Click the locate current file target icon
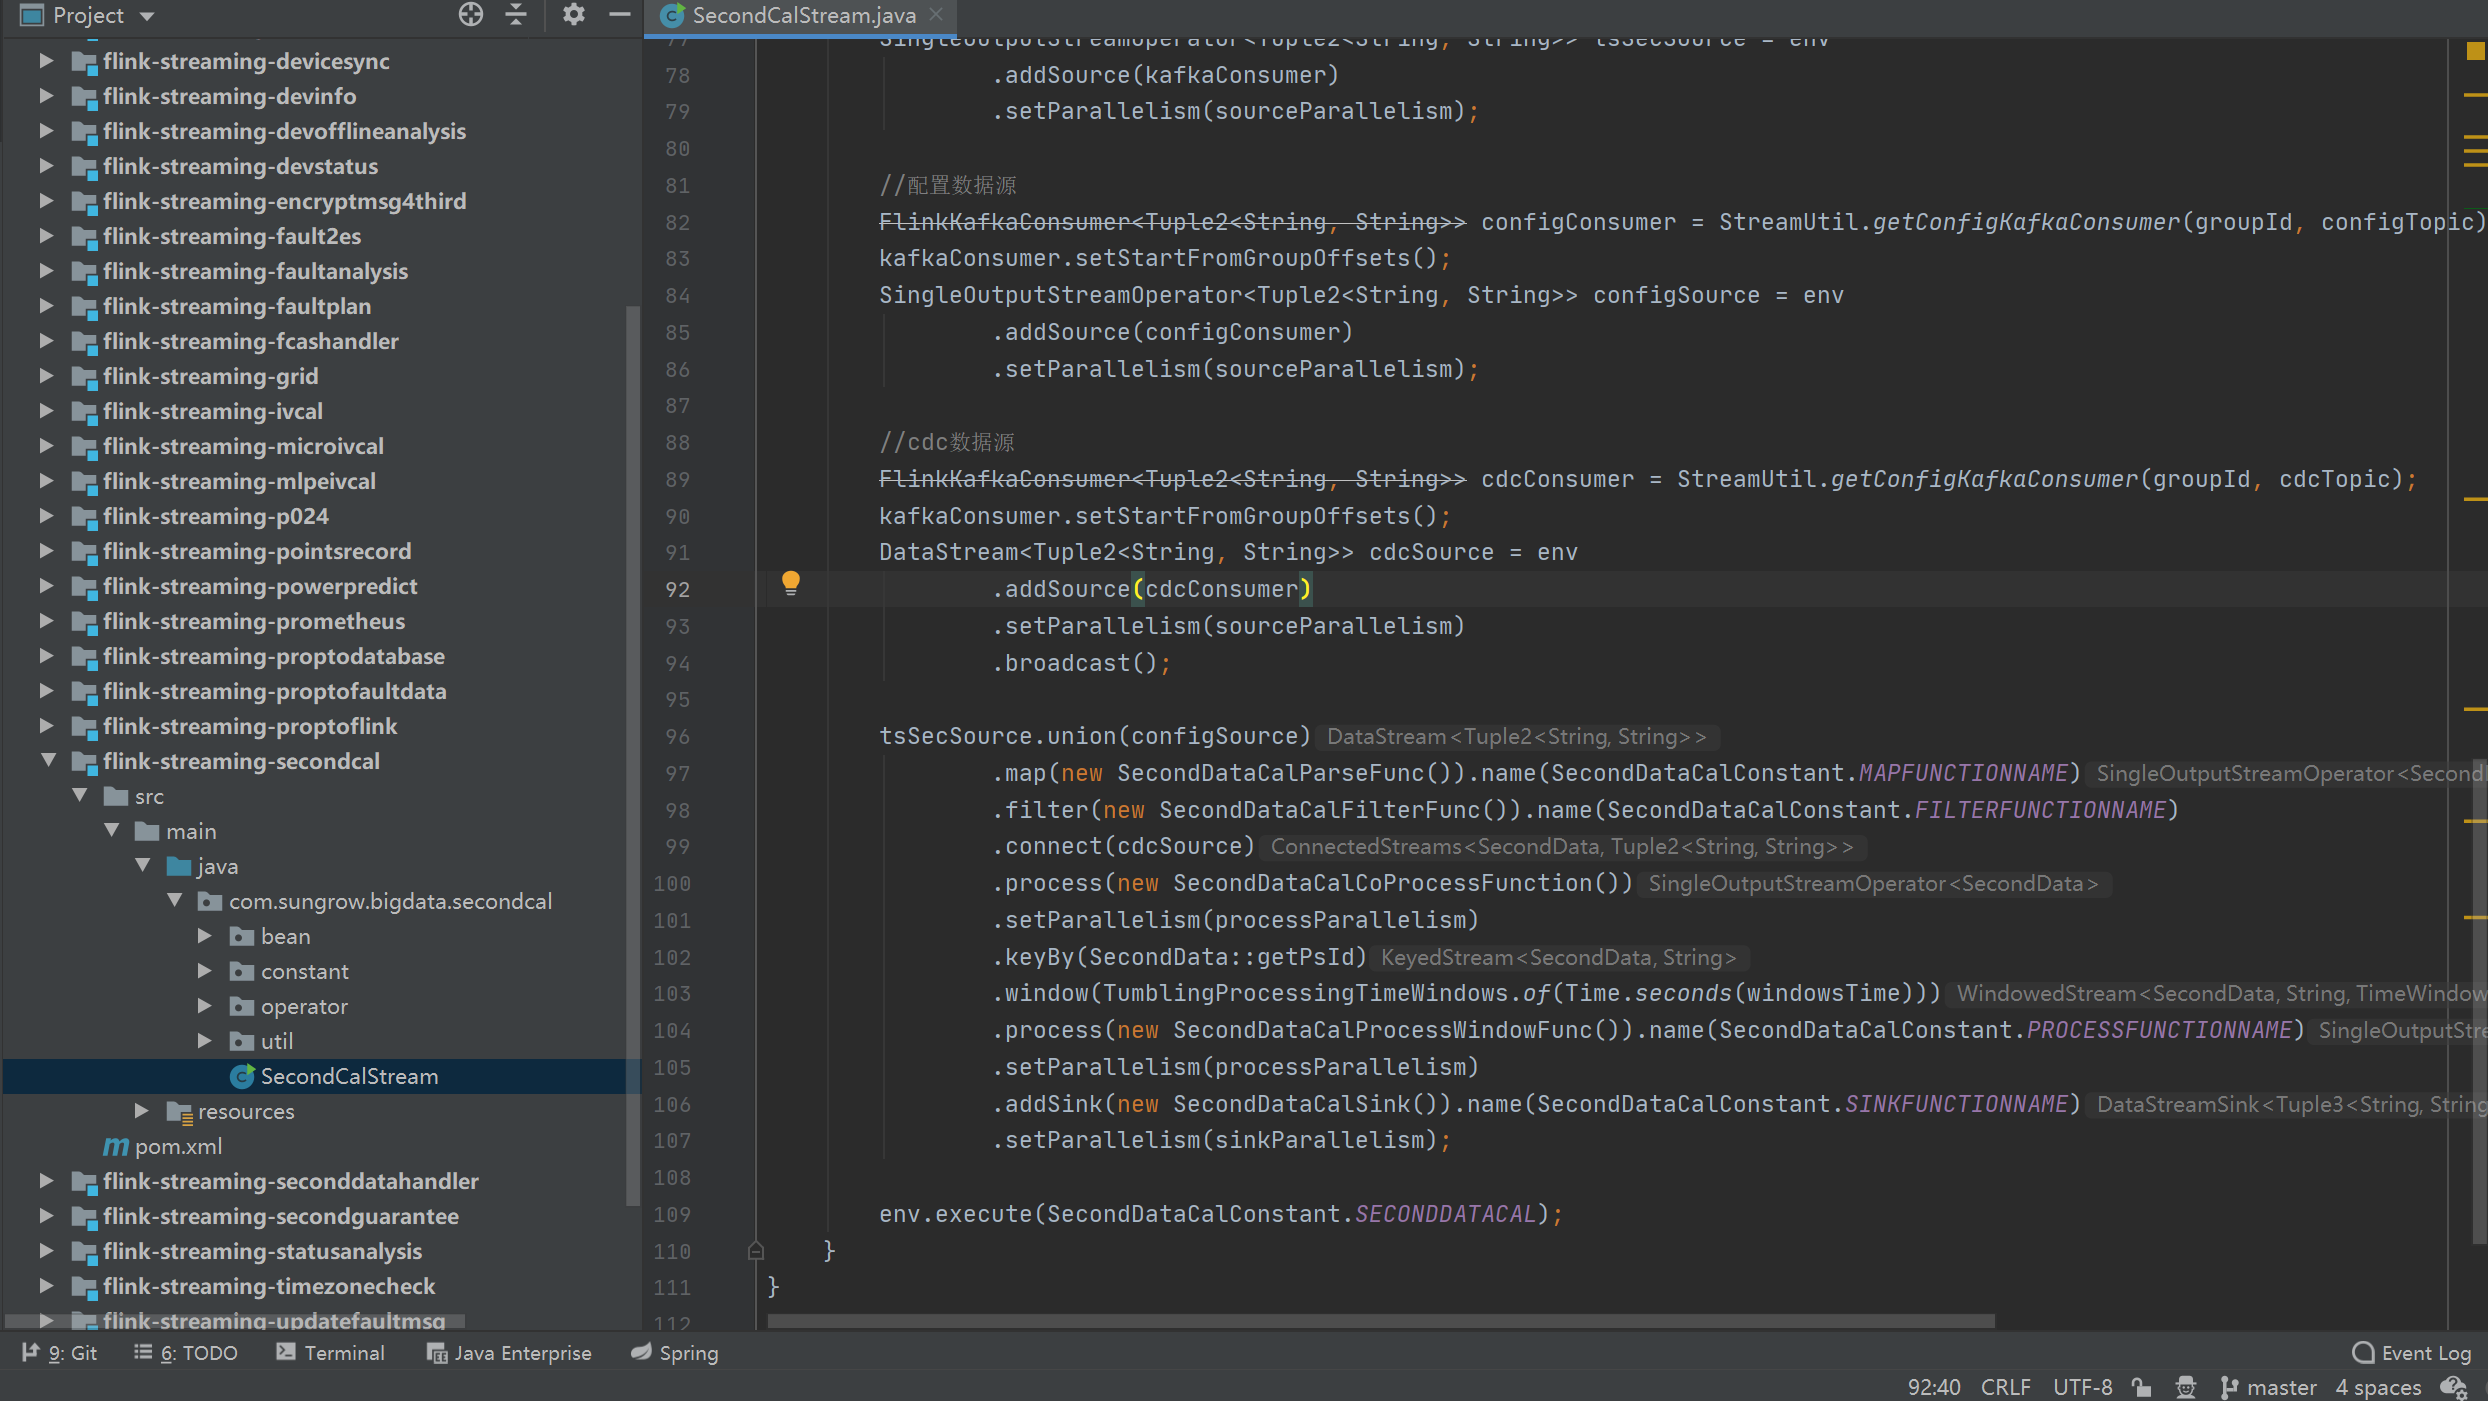This screenshot has width=2488, height=1401. 471,15
